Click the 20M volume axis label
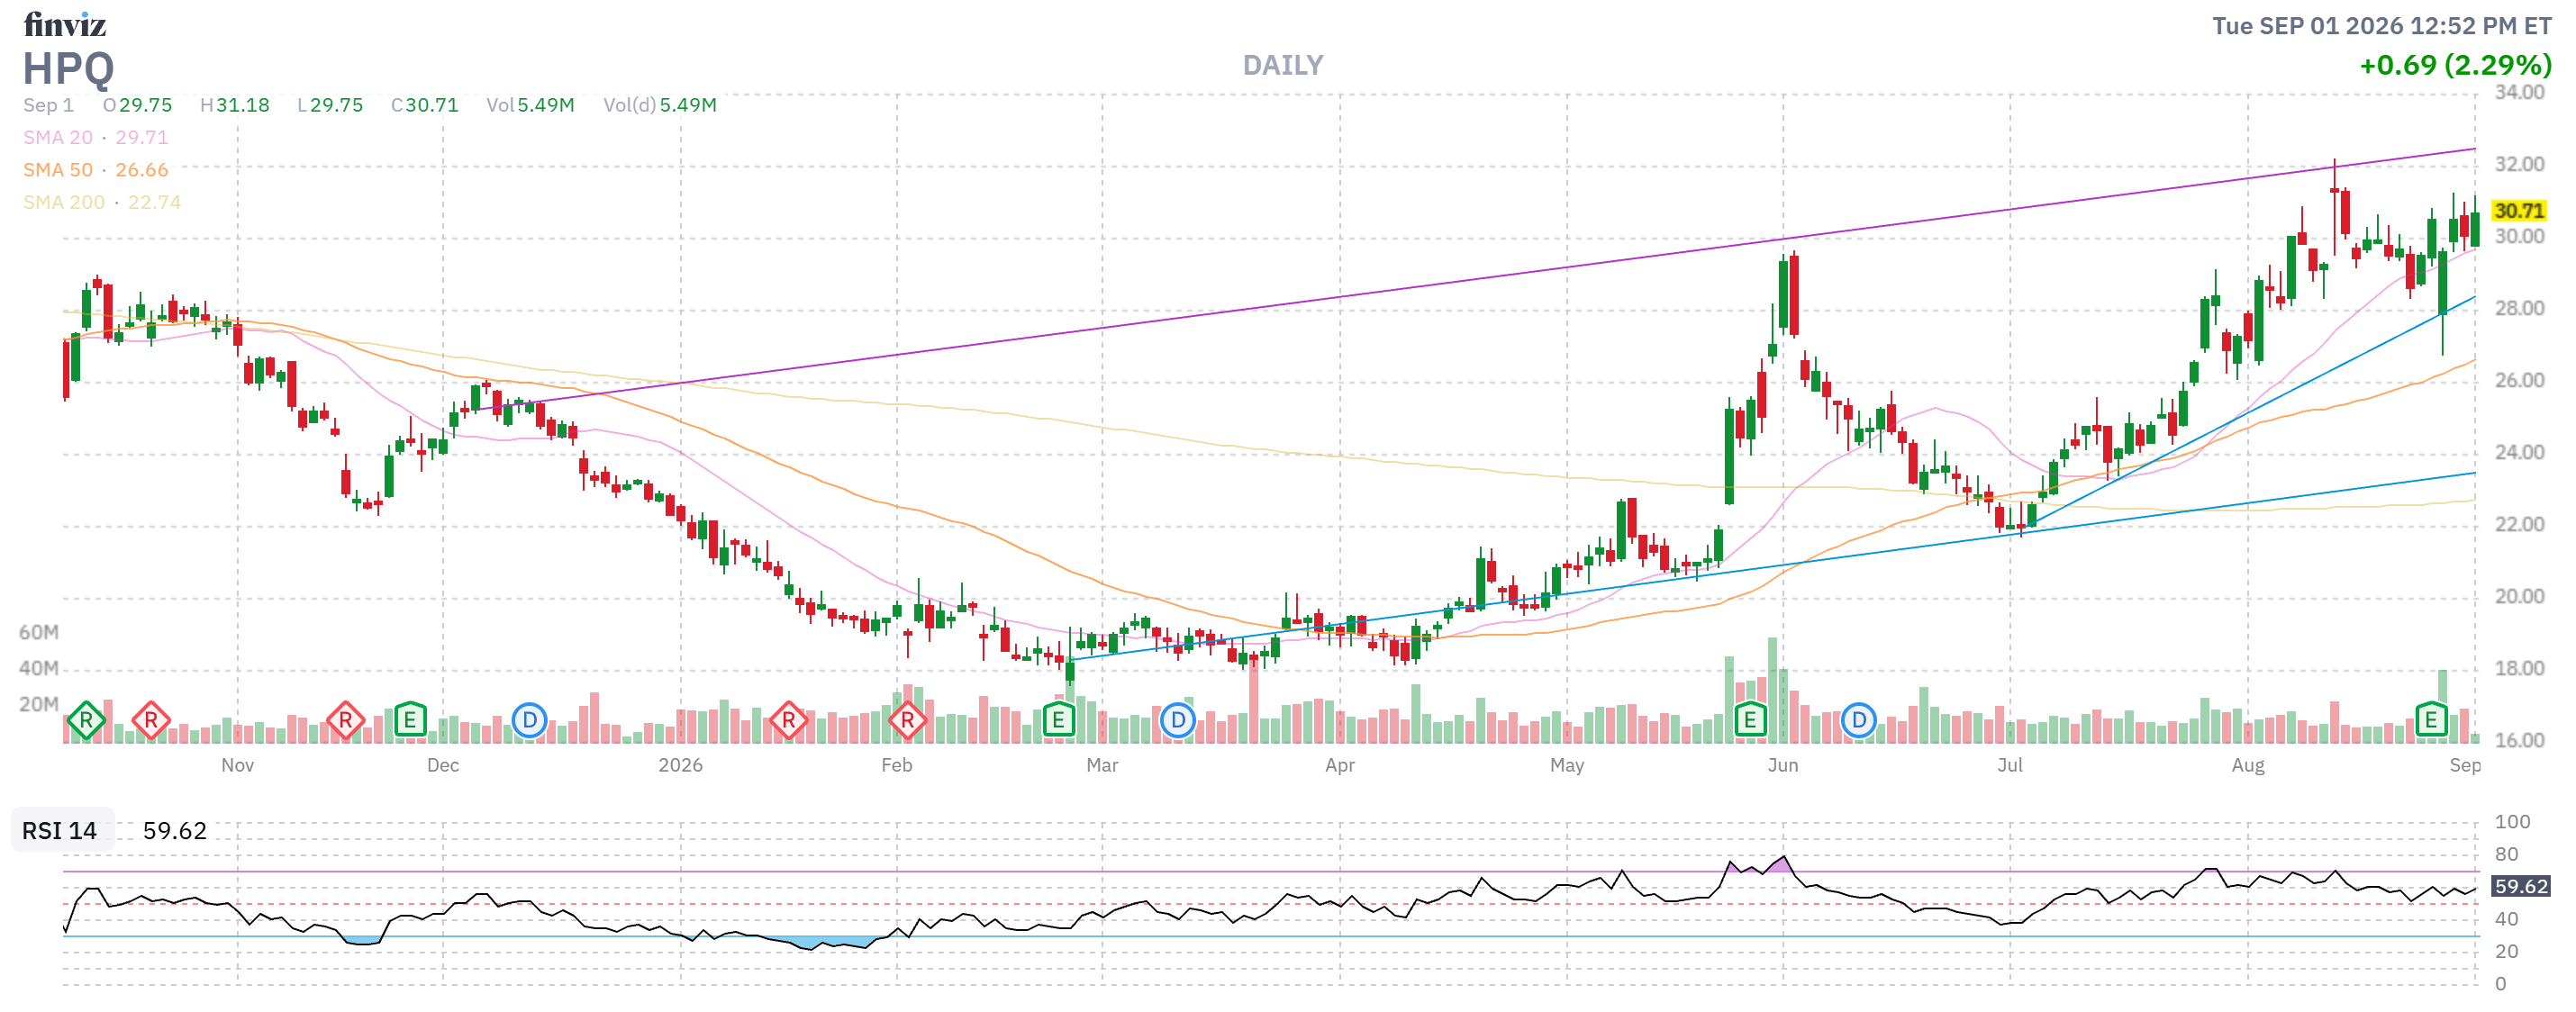Screen dimensions: 2576x1012 point(39,705)
